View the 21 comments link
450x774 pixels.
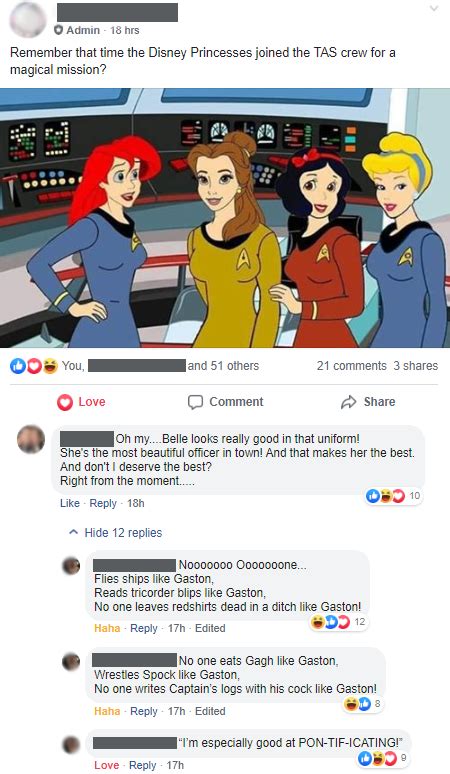pyautogui.click(x=351, y=366)
